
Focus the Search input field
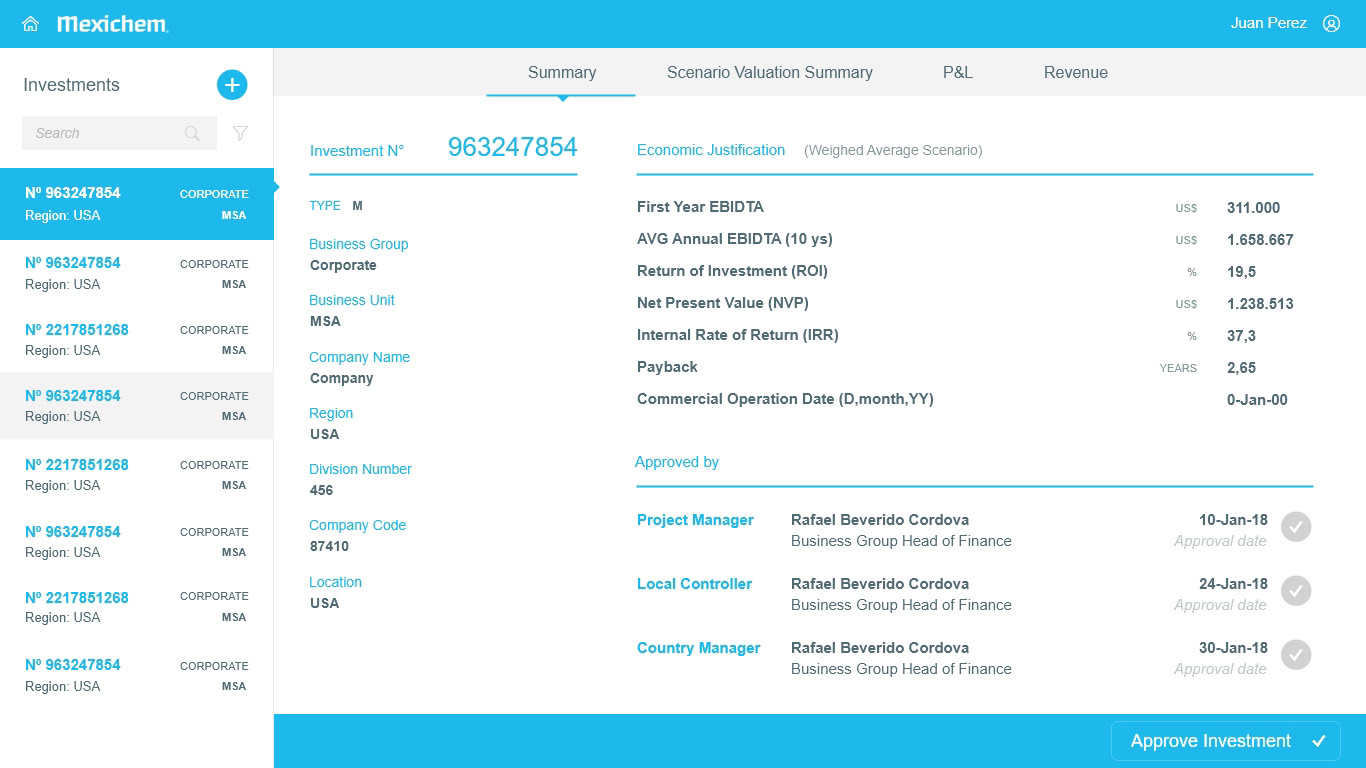[119, 133]
